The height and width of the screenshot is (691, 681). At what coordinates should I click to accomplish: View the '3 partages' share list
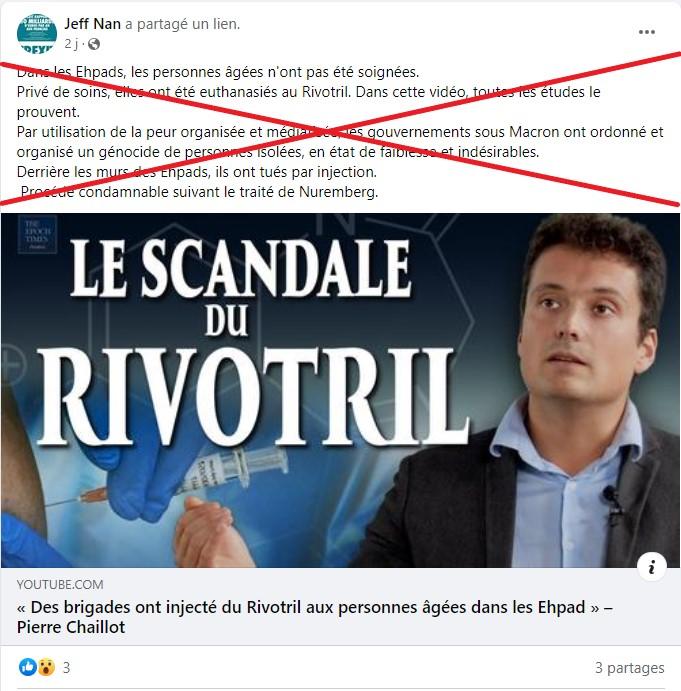pos(629,668)
